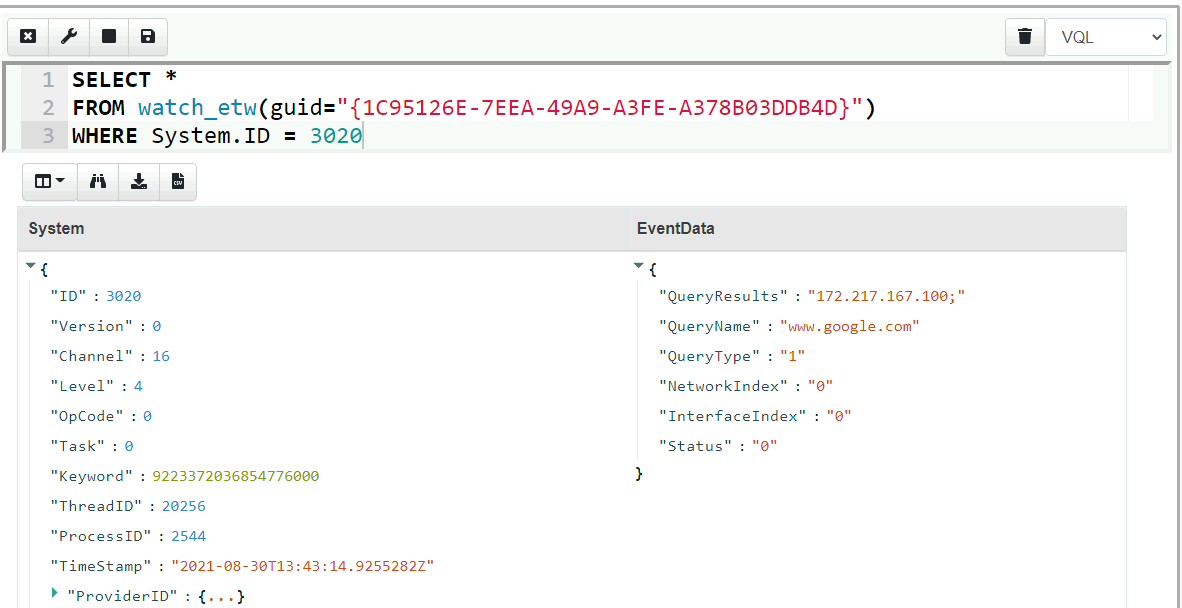Save the VQL cell with the disk icon
Image resolution: width=1182 pixels, height=608 pixels.
[148, 36]
